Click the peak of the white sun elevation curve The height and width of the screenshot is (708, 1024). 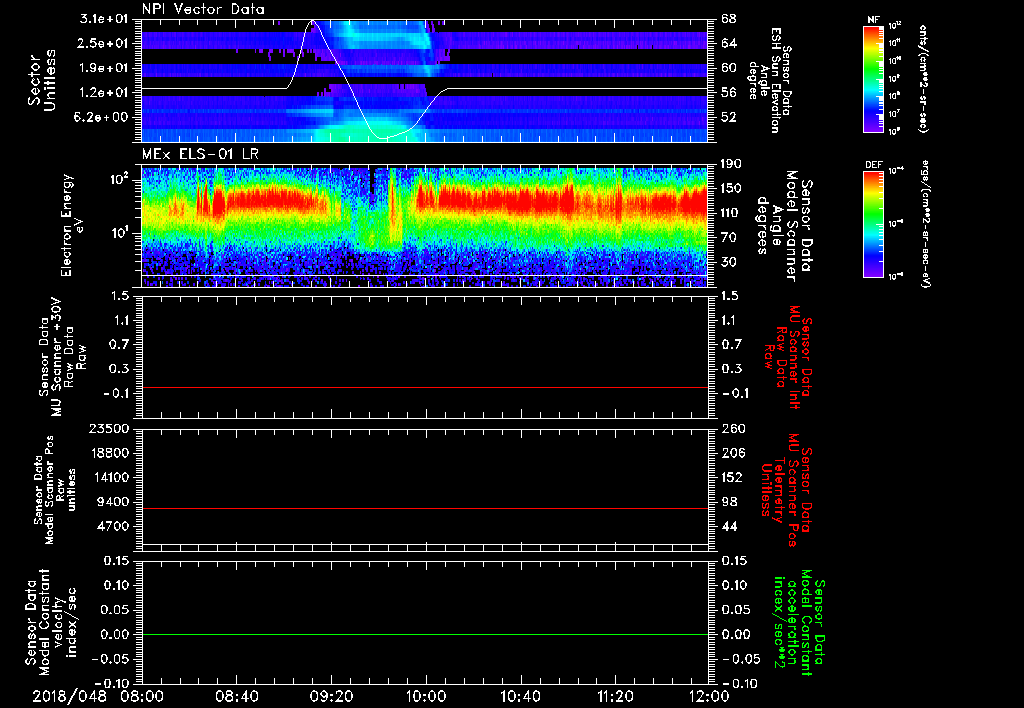coord(314,20)
